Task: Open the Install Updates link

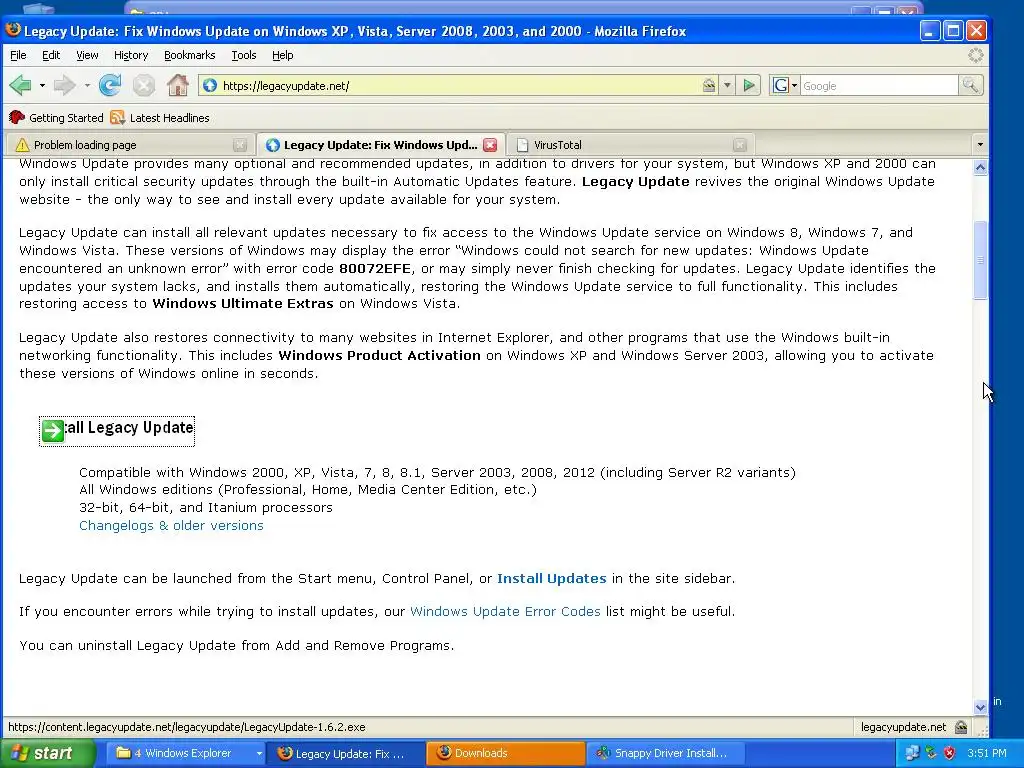Action: coord(552,579)
